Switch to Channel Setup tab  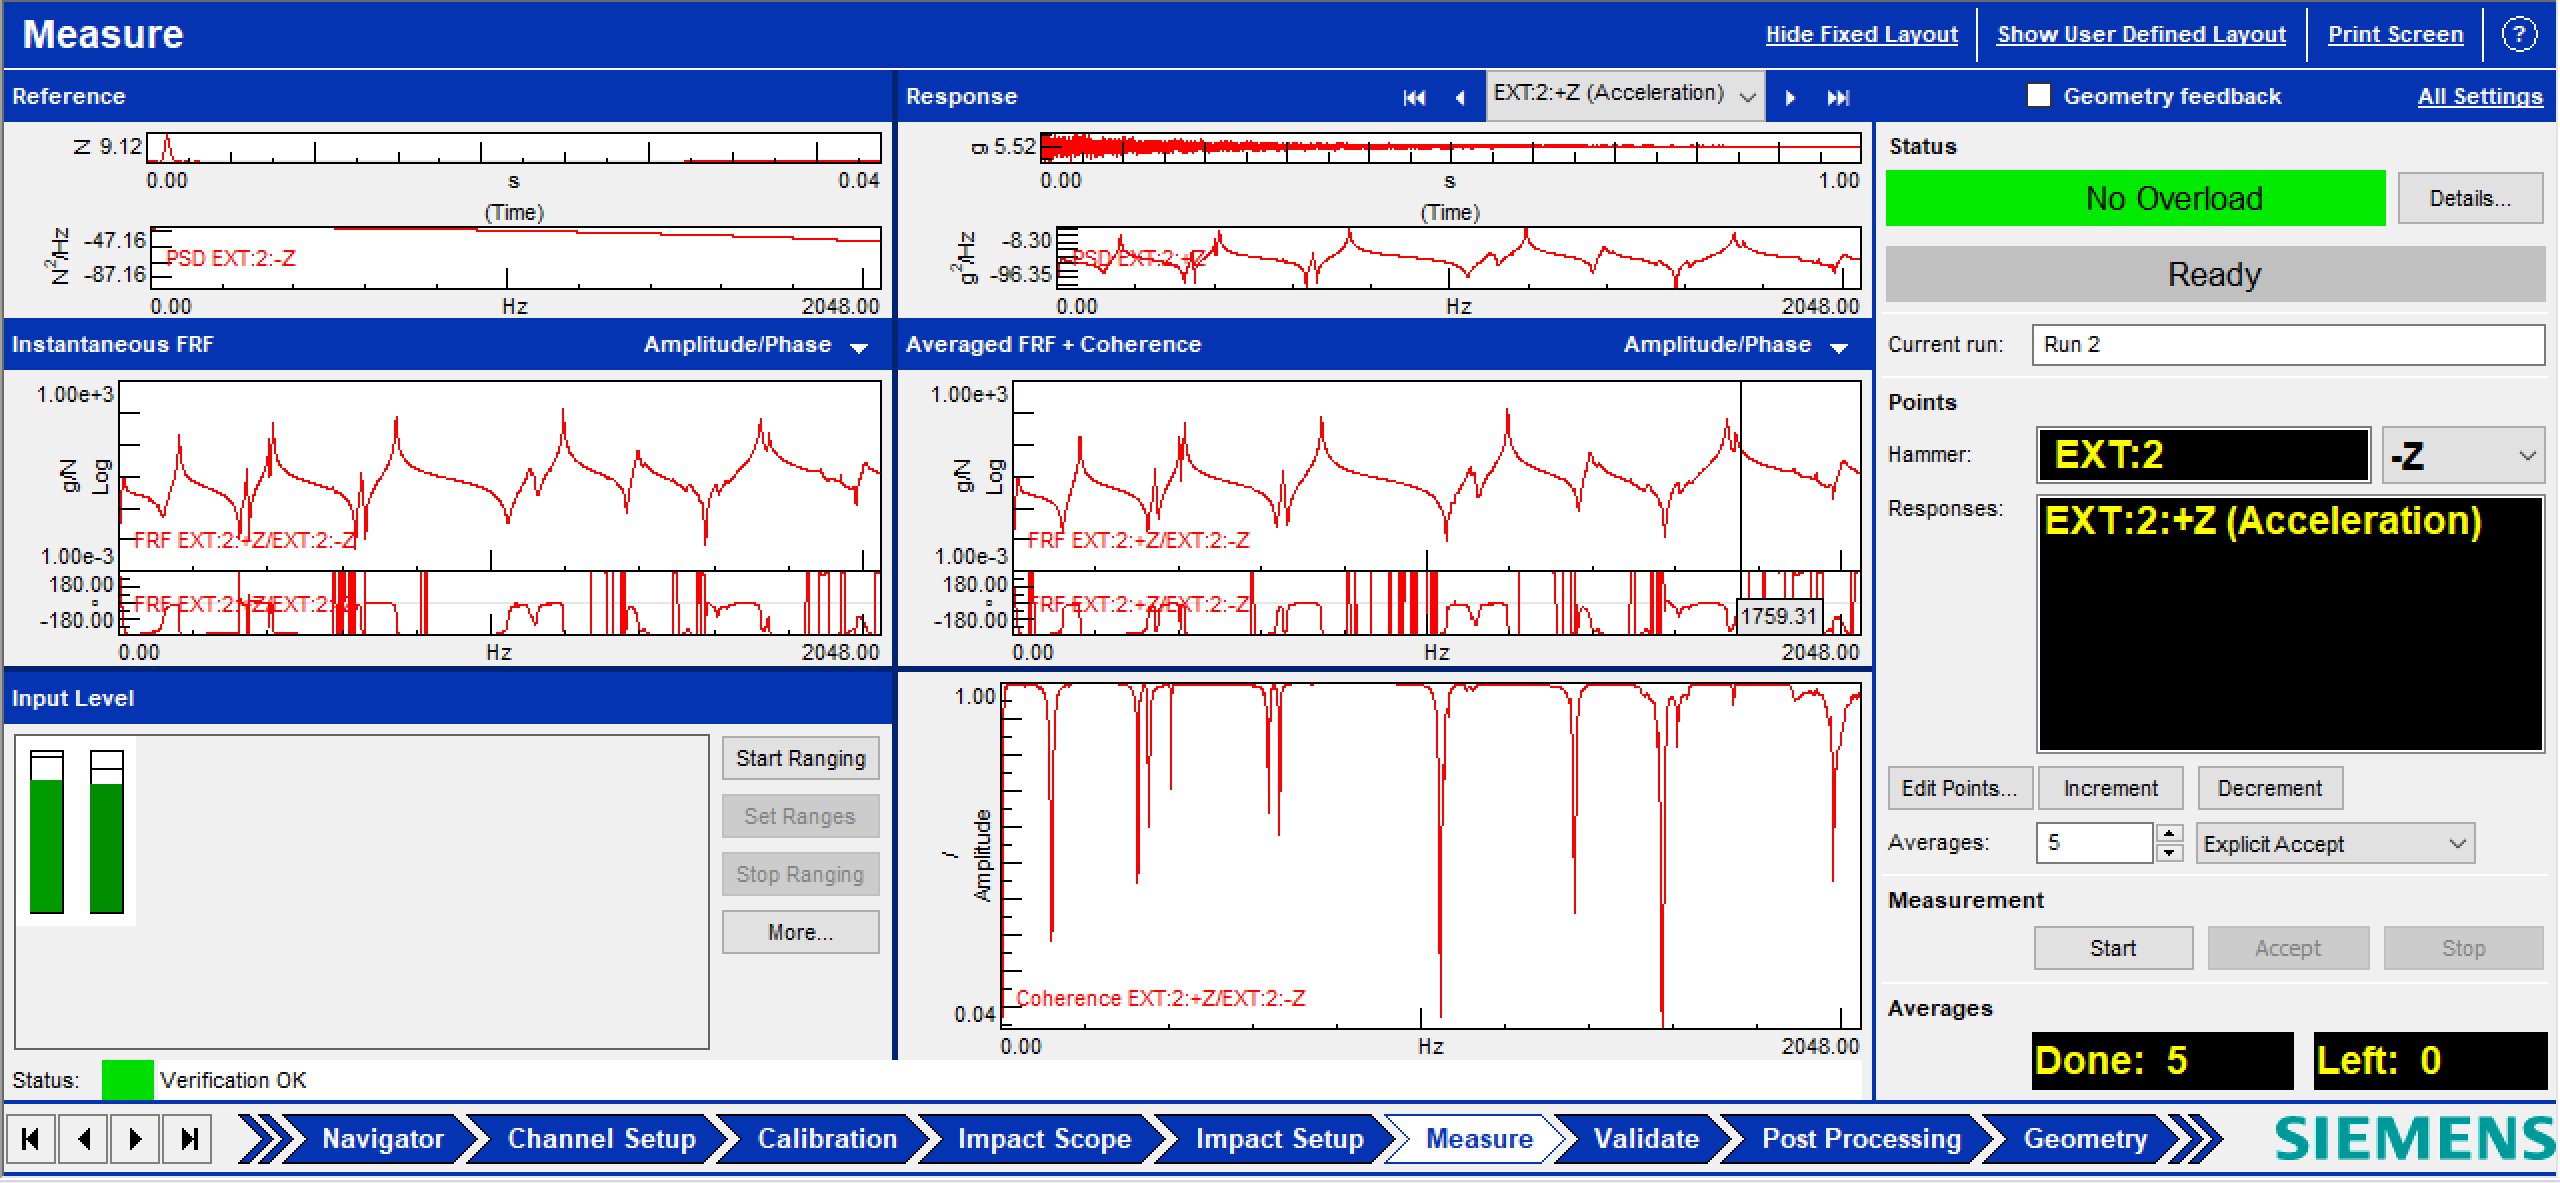(601, 1139)
